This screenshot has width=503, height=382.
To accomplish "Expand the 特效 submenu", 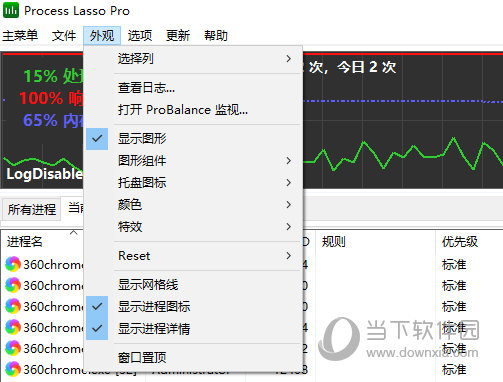I will [x=193, y=227].
